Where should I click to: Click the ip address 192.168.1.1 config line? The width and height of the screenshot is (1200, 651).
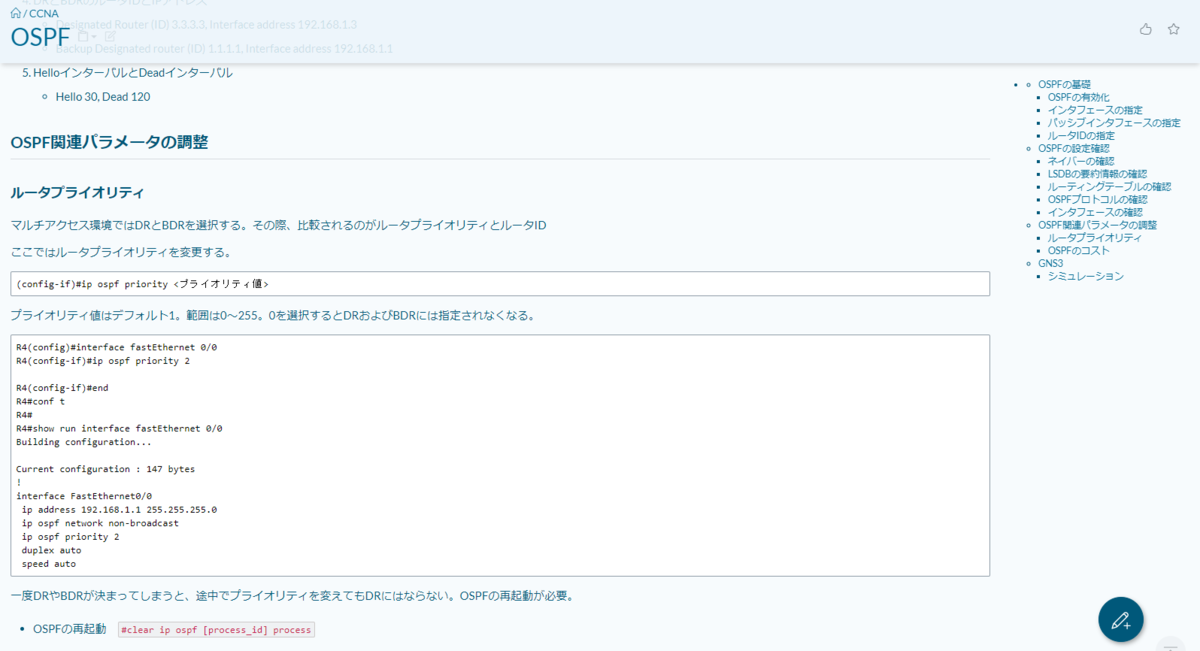[119, 509]
